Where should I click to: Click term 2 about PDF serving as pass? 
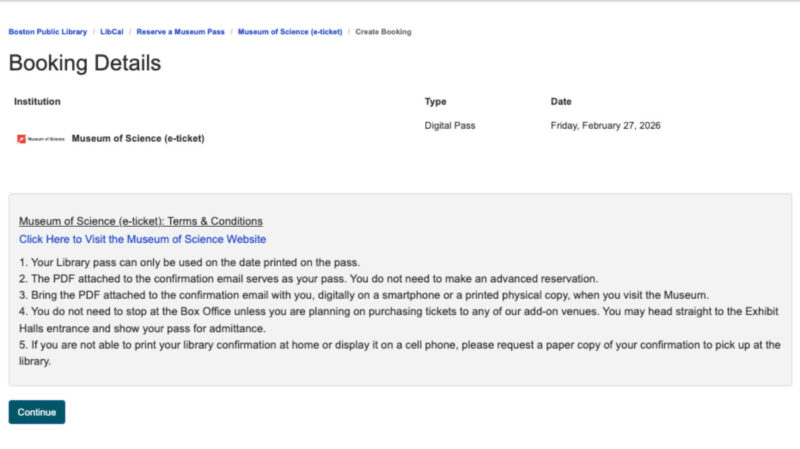pos(308,279)
